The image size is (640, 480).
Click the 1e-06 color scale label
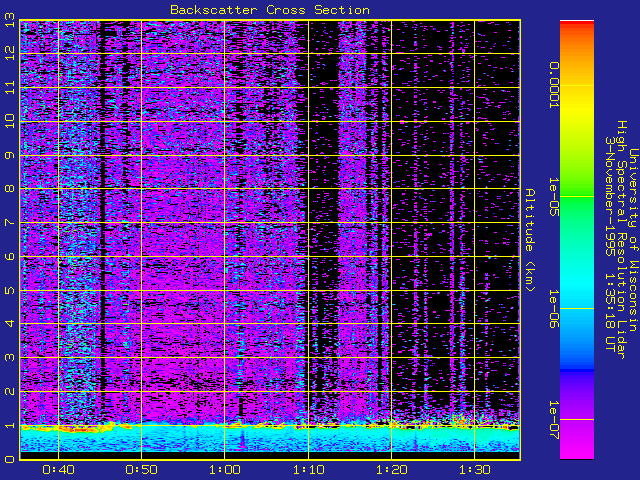click(554, 309)
